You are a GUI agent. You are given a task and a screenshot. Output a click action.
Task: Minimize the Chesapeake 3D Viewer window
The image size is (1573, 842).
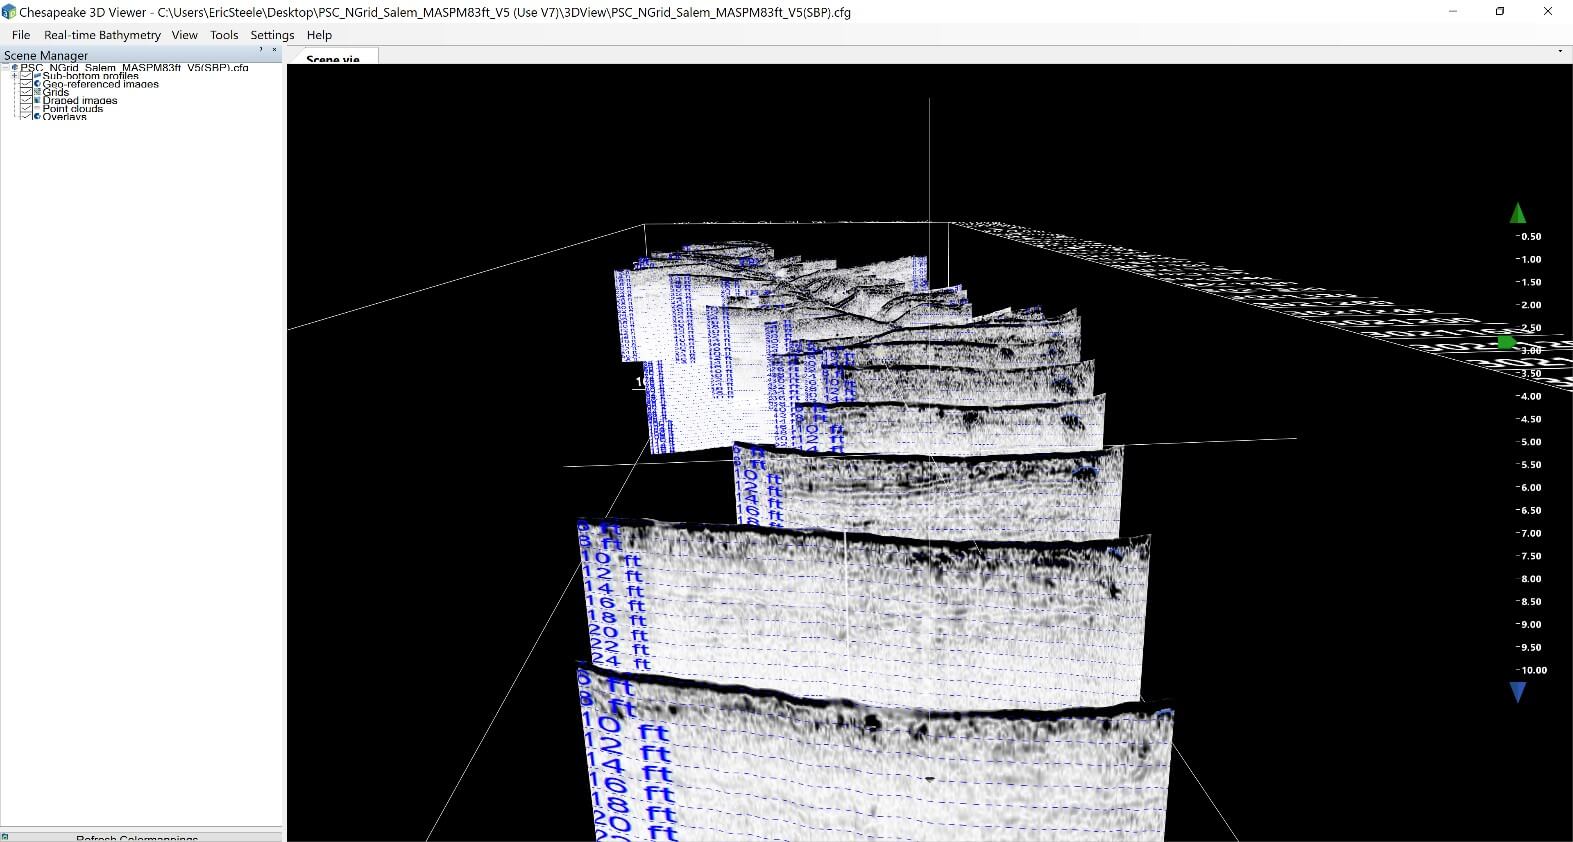[1453, 12]
